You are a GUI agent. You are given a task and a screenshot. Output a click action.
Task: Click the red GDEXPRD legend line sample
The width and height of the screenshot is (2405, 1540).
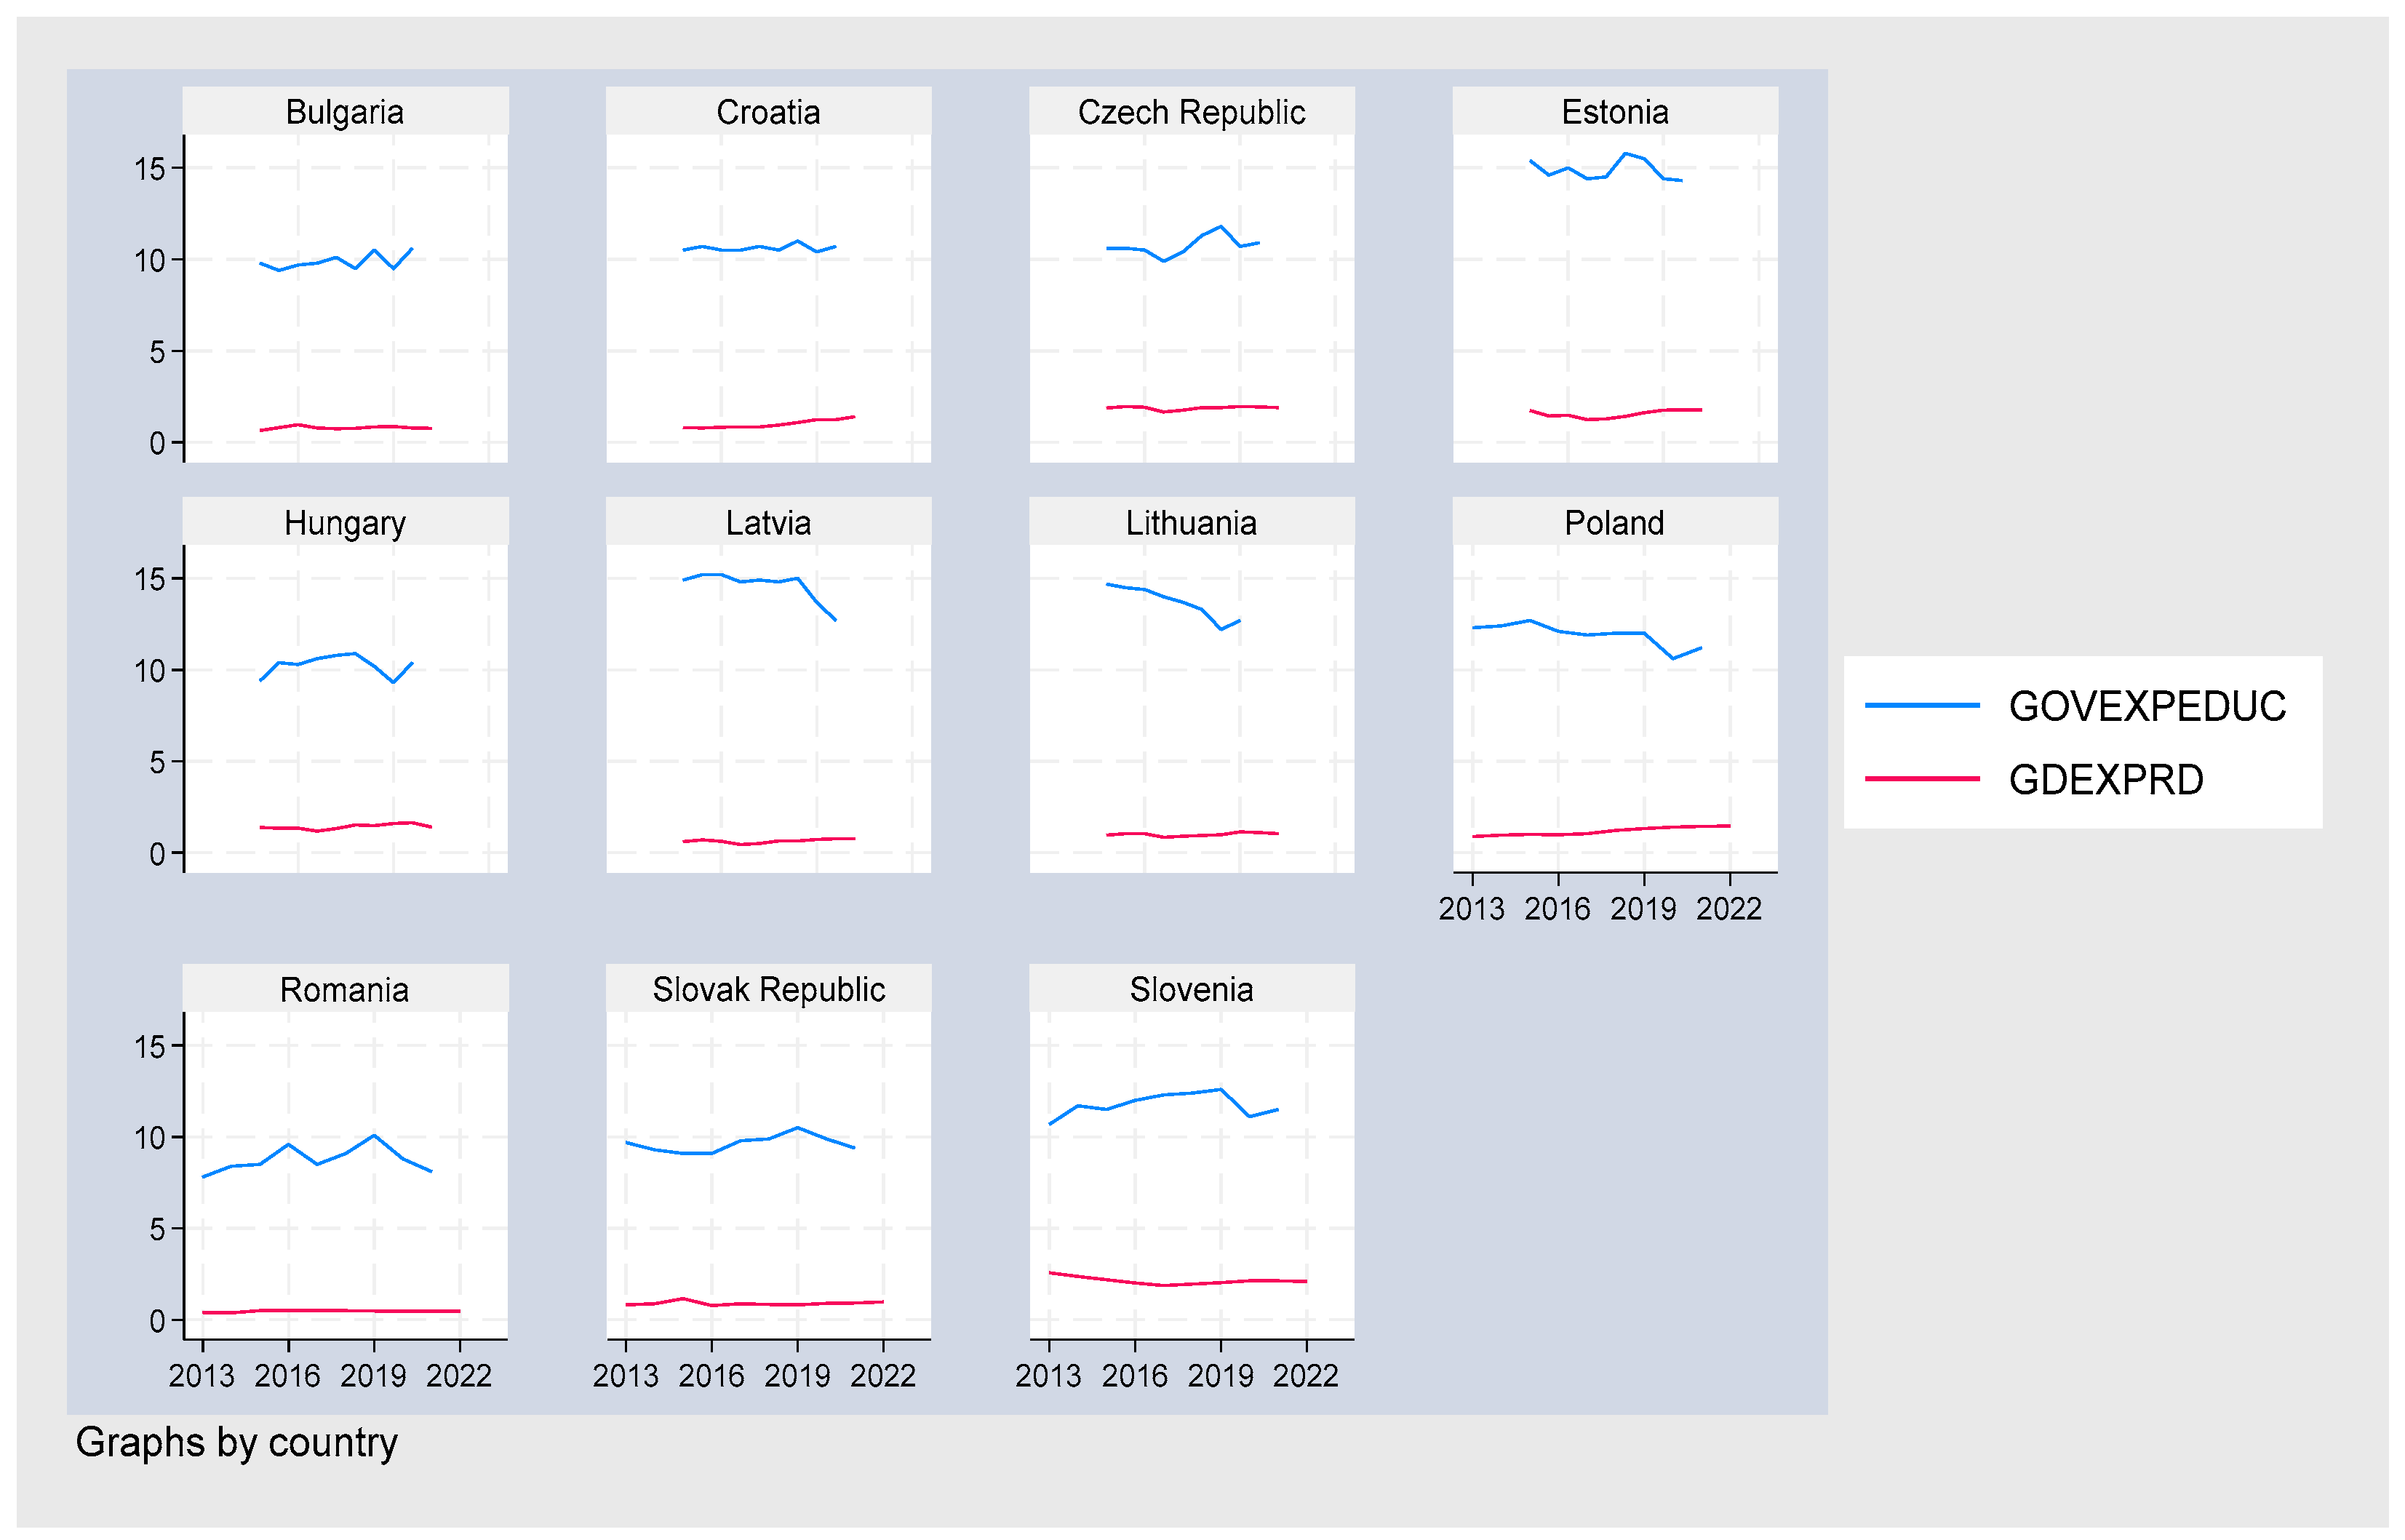click(1921, 779)
